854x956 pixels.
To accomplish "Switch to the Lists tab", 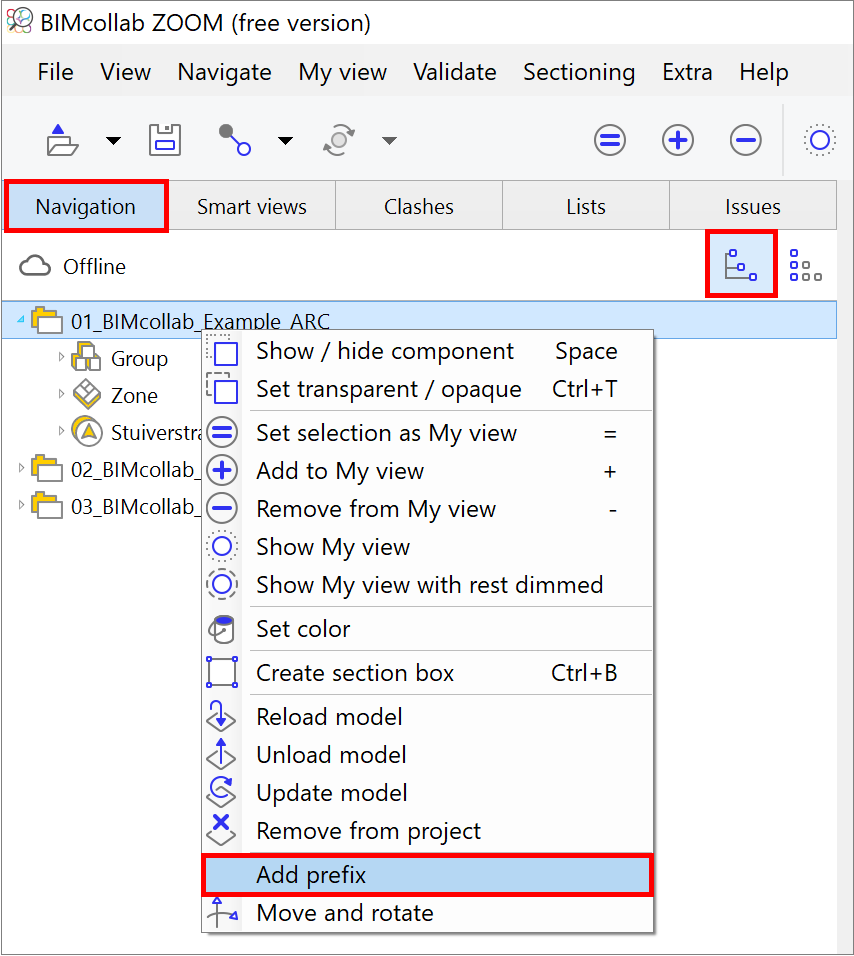I will (586, 207).
